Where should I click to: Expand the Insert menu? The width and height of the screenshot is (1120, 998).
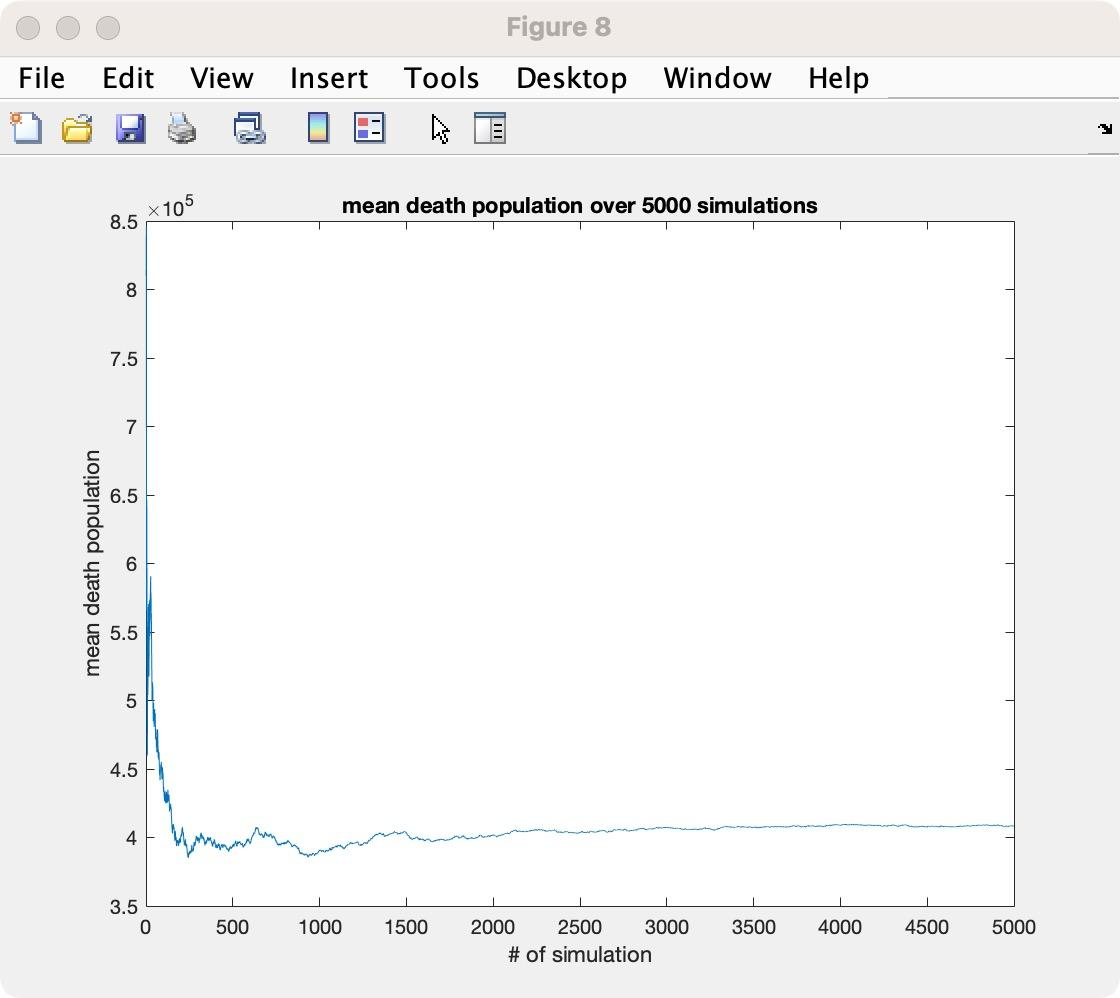pyautogui.click(x=329, y=78)
